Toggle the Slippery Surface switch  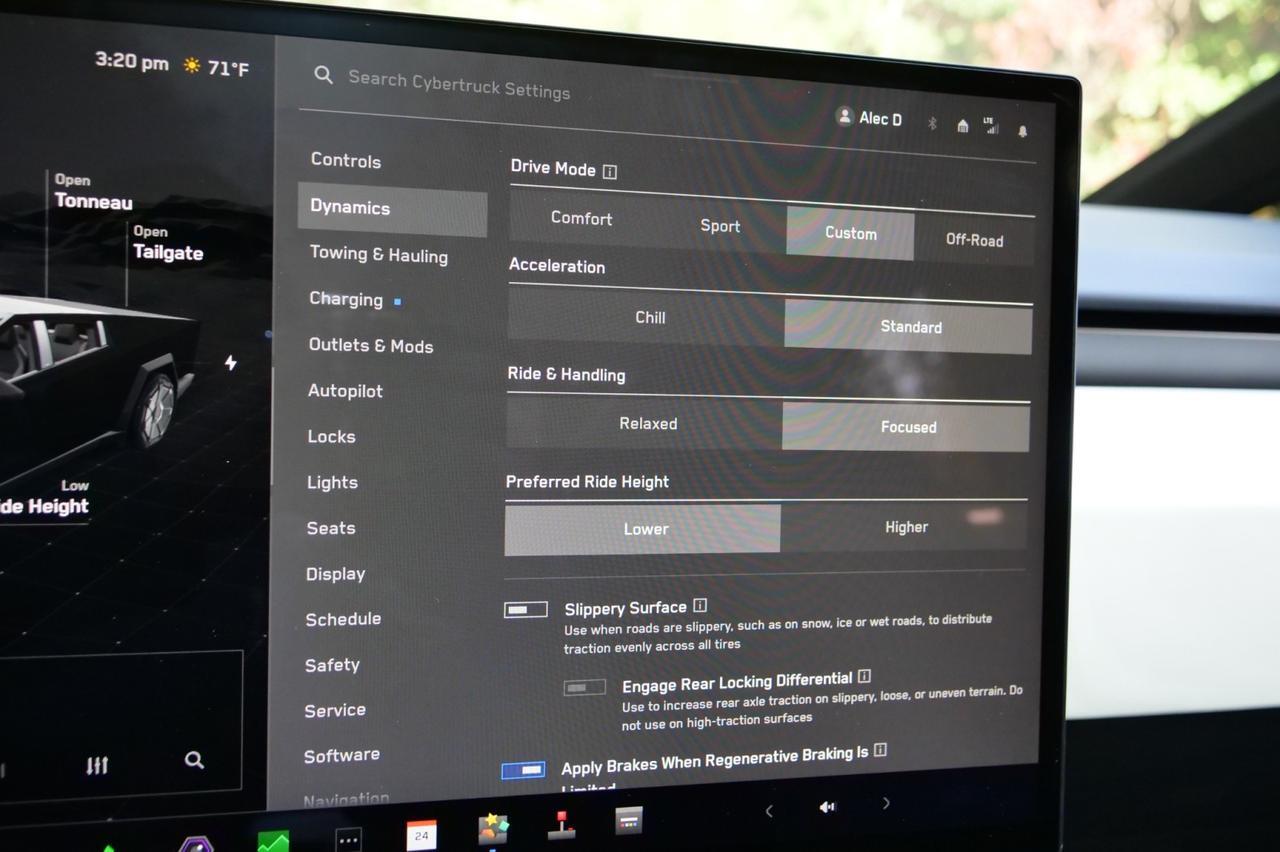coord(526,609)
